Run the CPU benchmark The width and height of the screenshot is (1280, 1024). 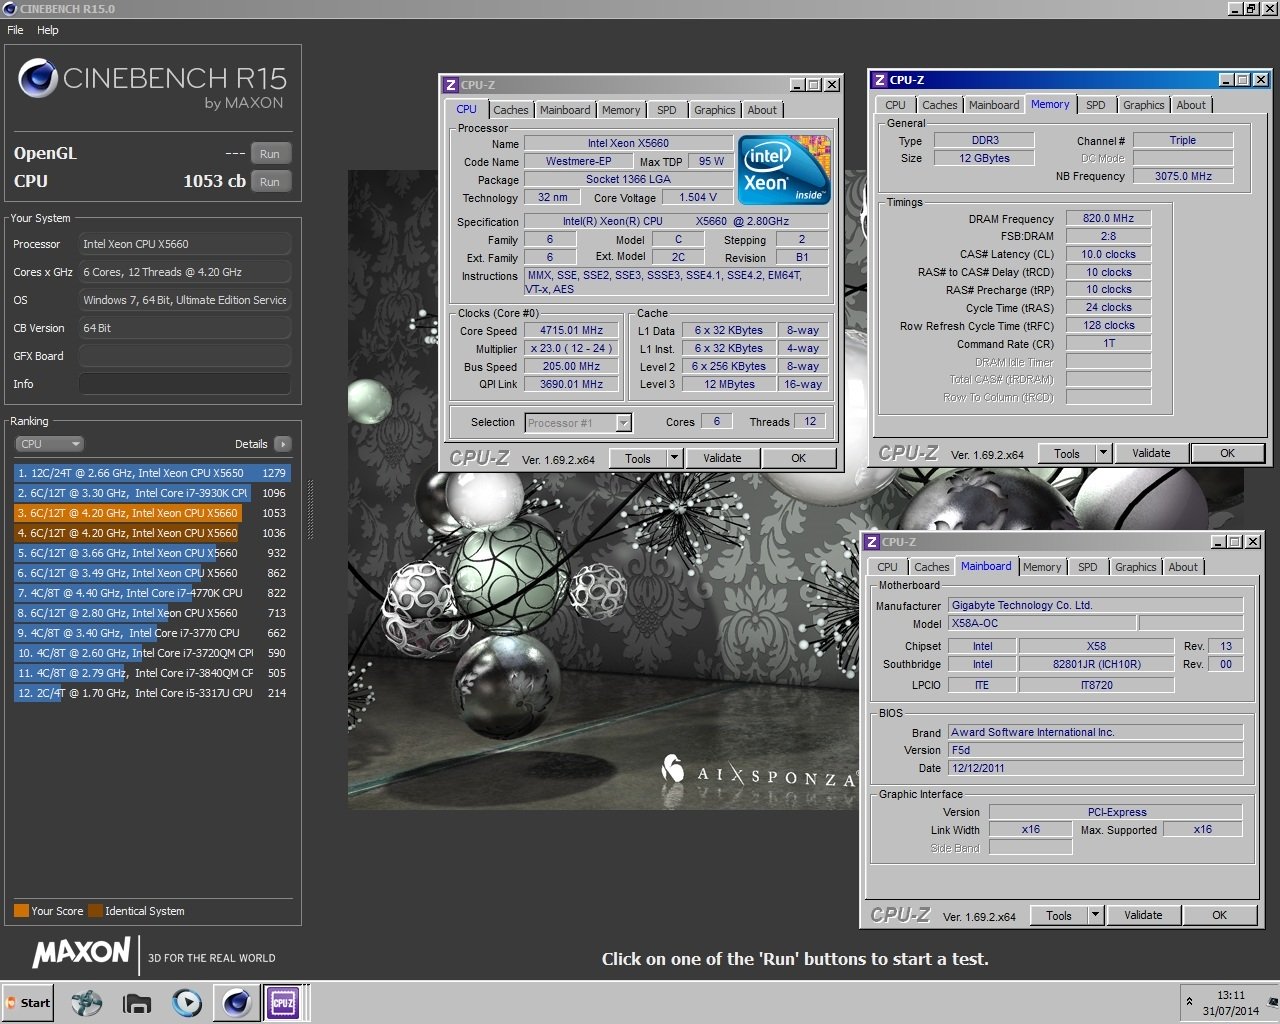click(x=270, y=182)
